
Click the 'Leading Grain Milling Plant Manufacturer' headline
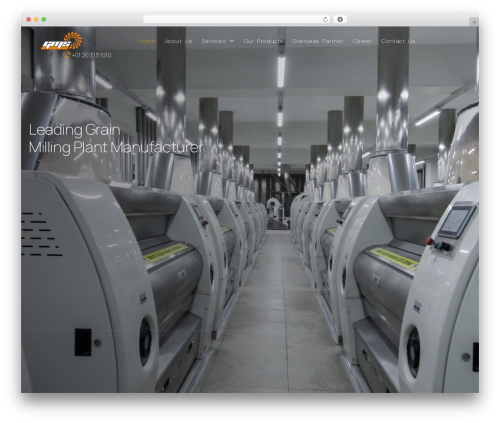tap(116, 139)
